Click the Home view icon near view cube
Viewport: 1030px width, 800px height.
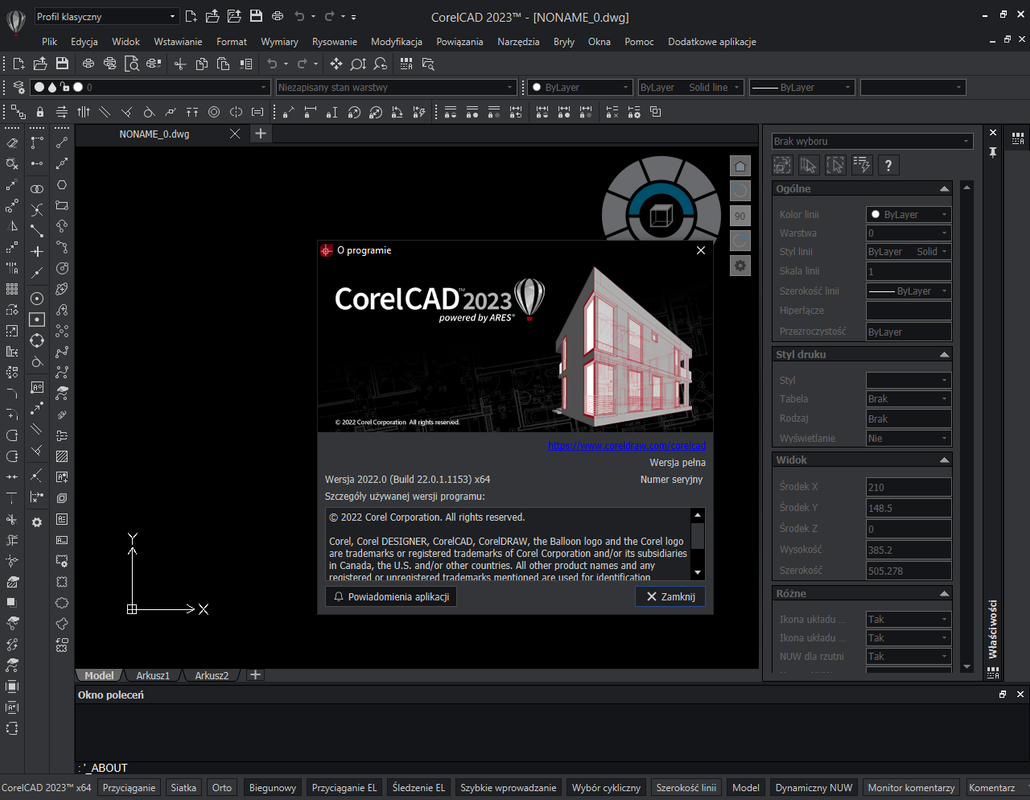[x=740, y=166]
